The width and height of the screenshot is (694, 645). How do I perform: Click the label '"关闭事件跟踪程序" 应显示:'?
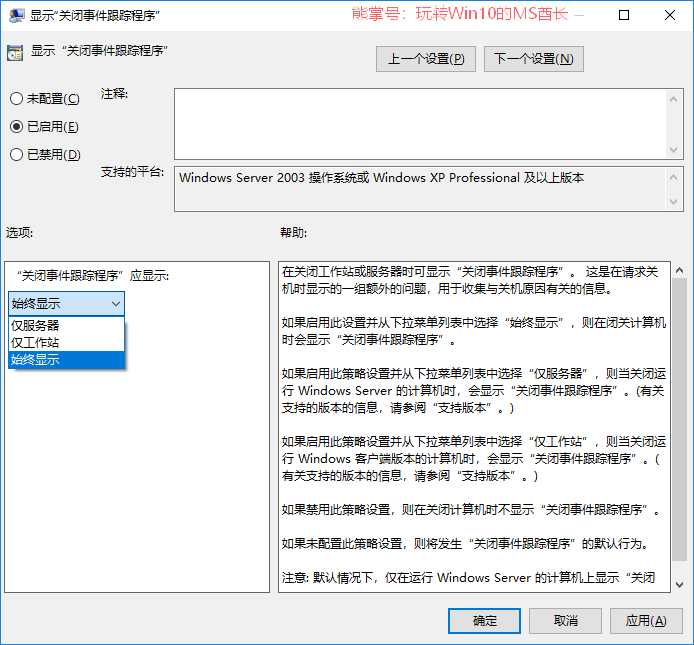tap(93, 276)
